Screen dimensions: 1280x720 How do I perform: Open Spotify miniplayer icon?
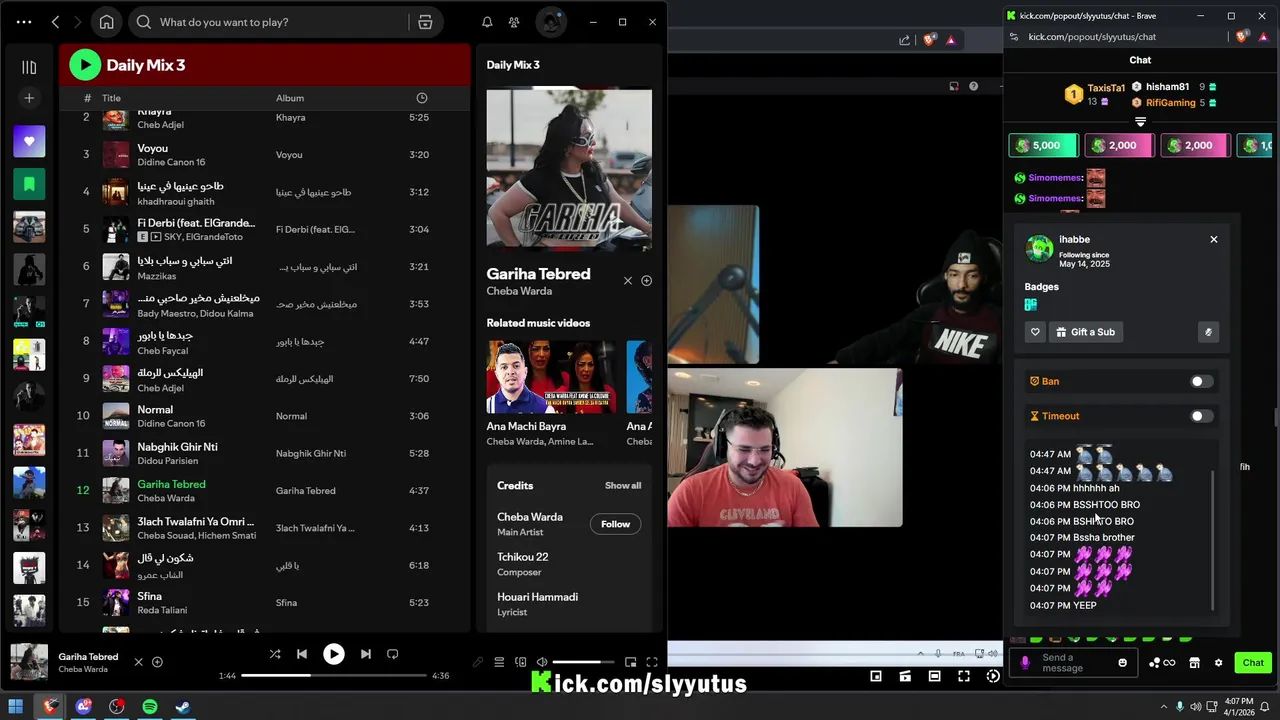point(631,662)
